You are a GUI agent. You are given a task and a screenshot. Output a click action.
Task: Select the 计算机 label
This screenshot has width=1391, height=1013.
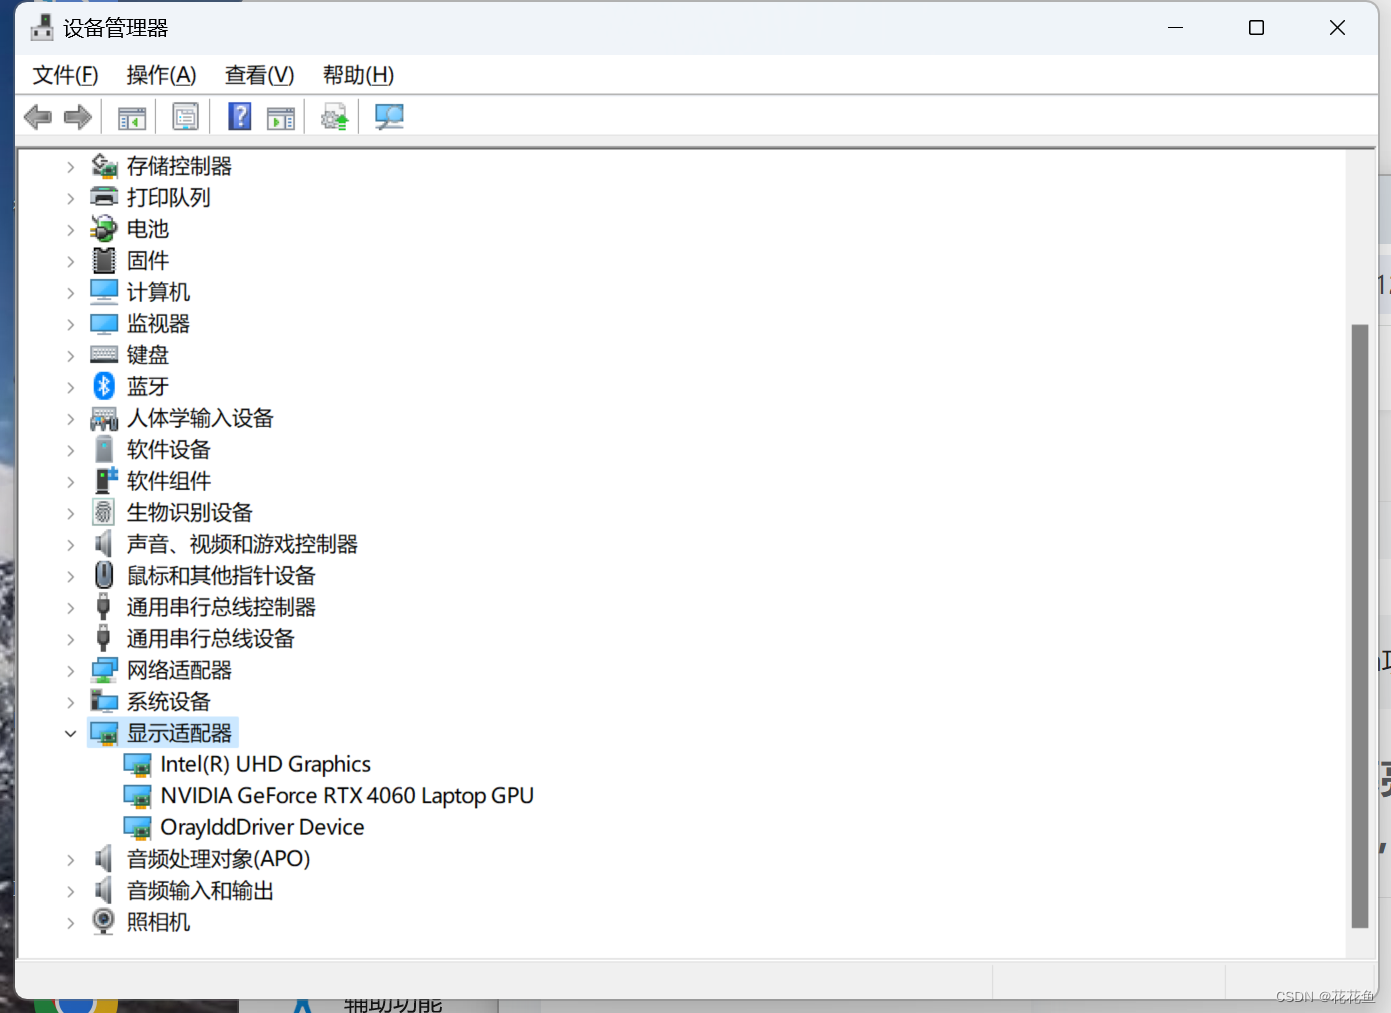158,292
